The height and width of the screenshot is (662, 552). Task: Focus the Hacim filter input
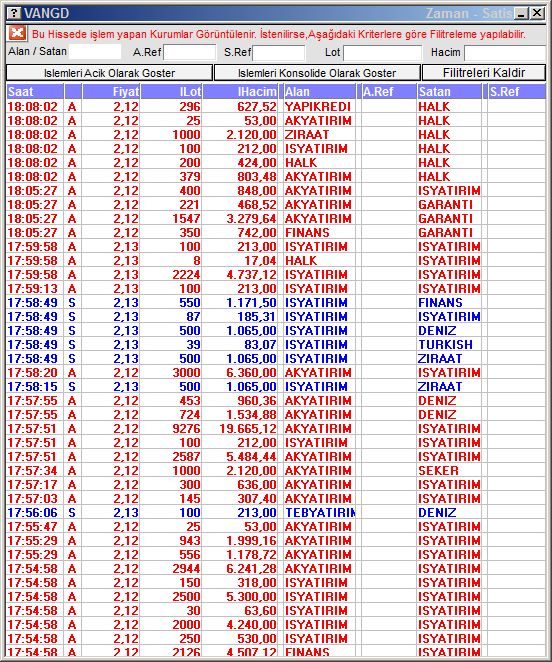[x=505, y=53]
